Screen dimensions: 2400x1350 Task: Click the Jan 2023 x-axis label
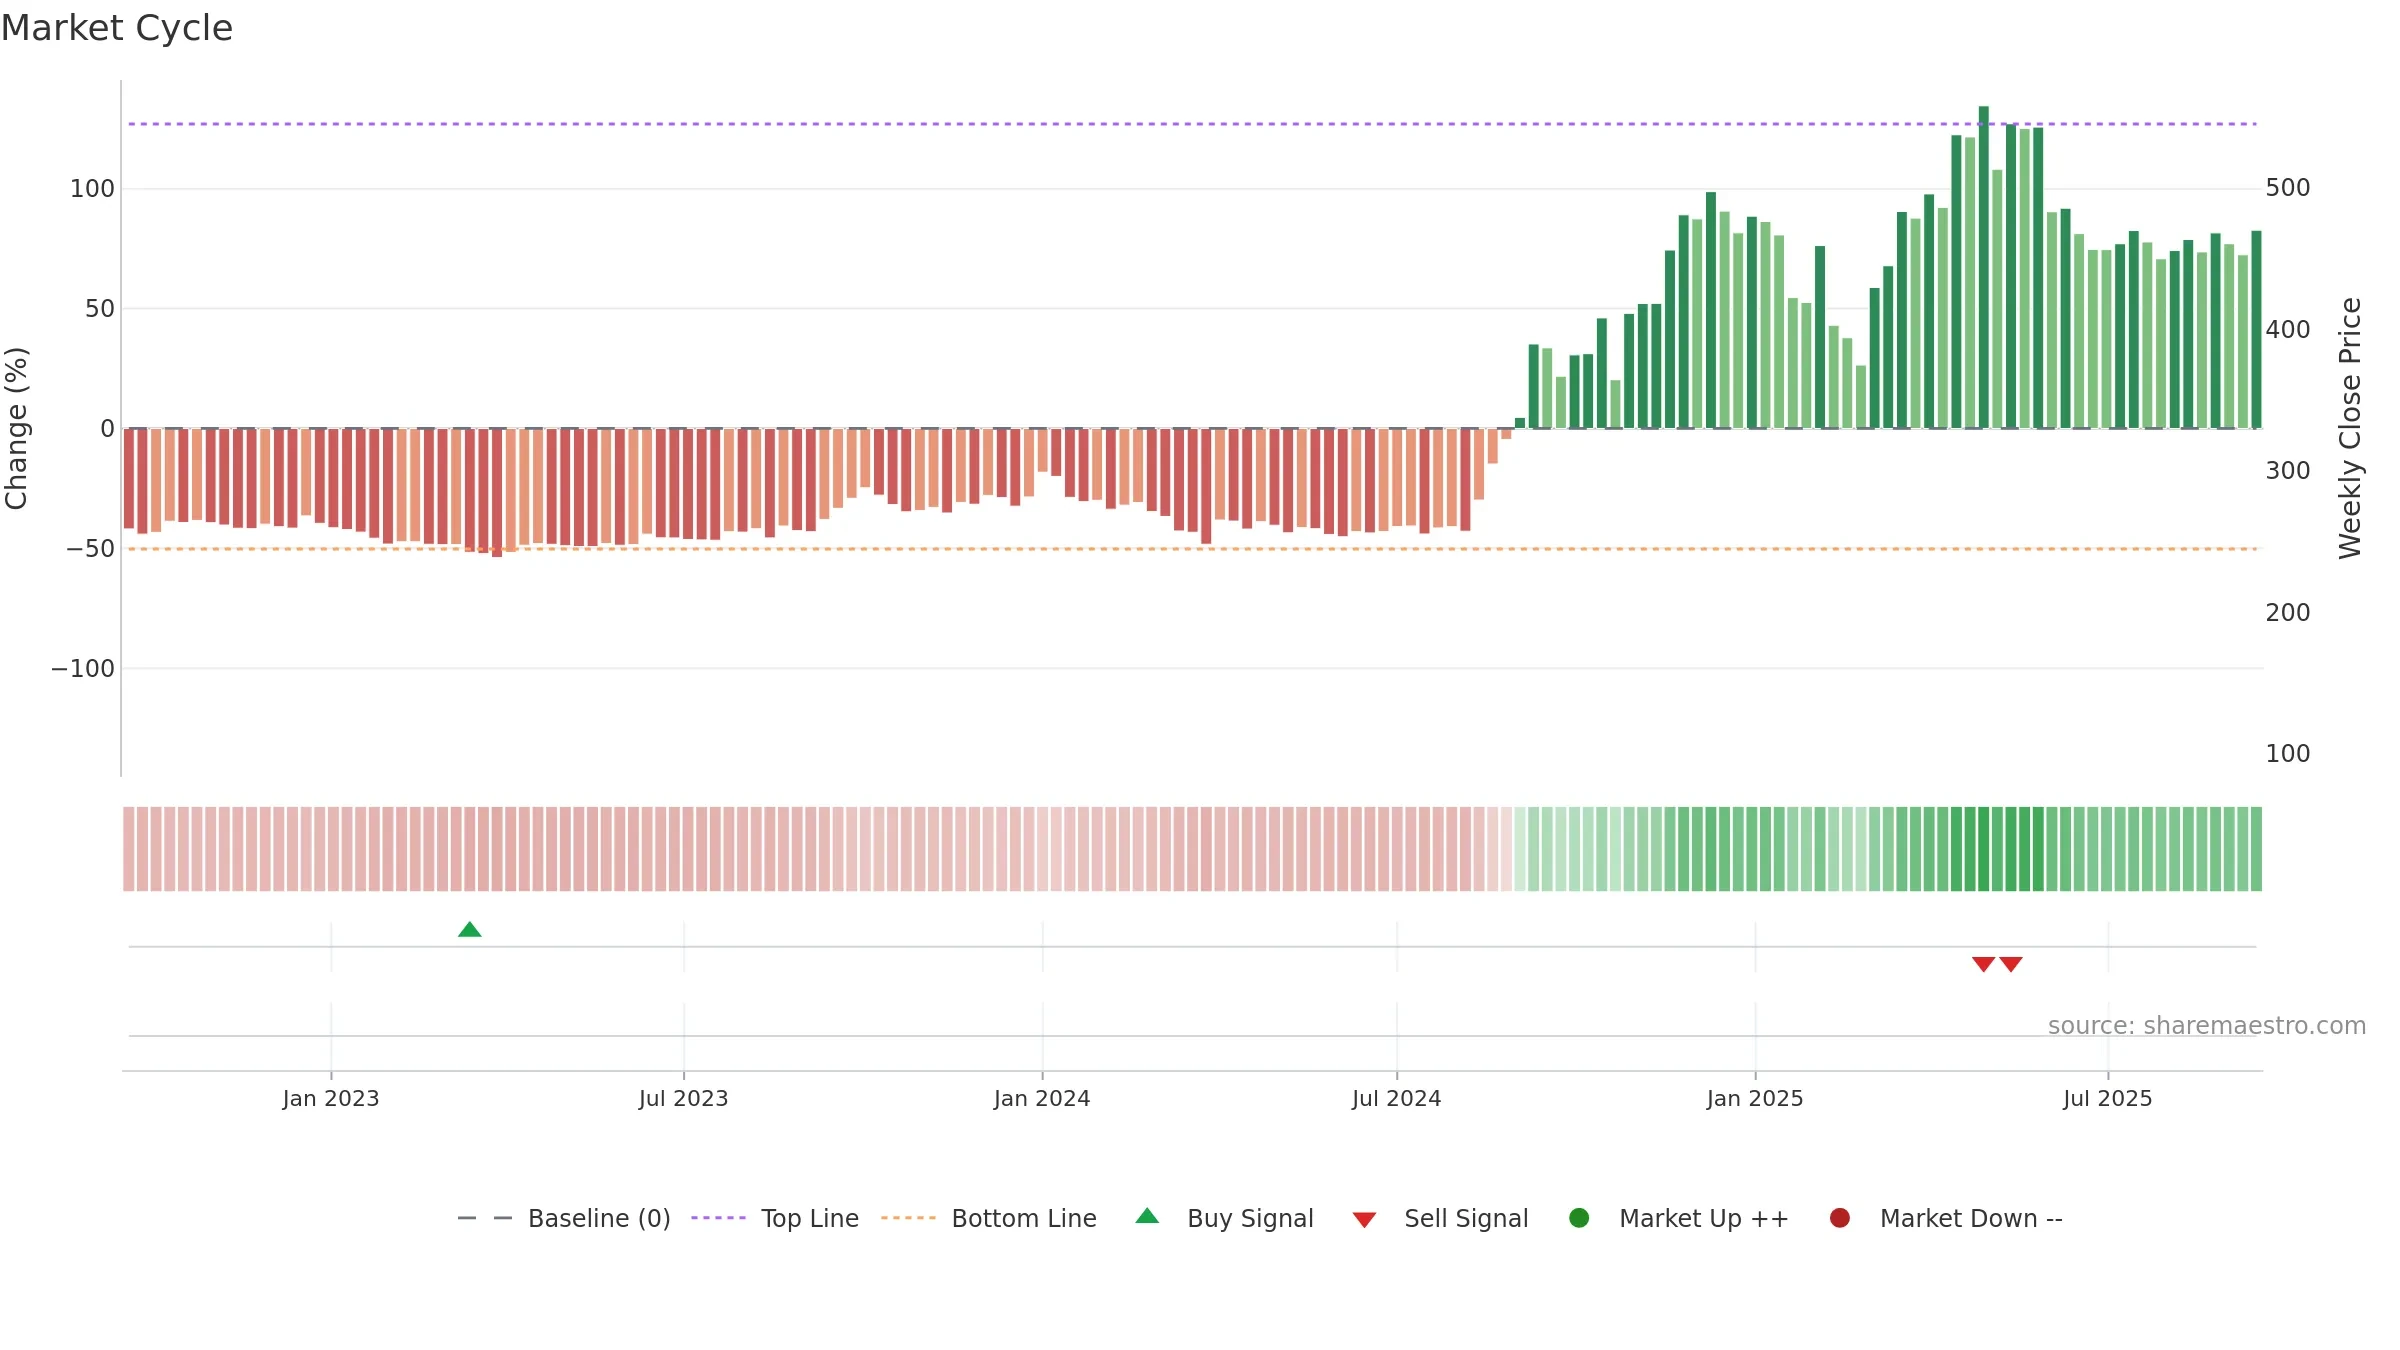pos(331,1099)
